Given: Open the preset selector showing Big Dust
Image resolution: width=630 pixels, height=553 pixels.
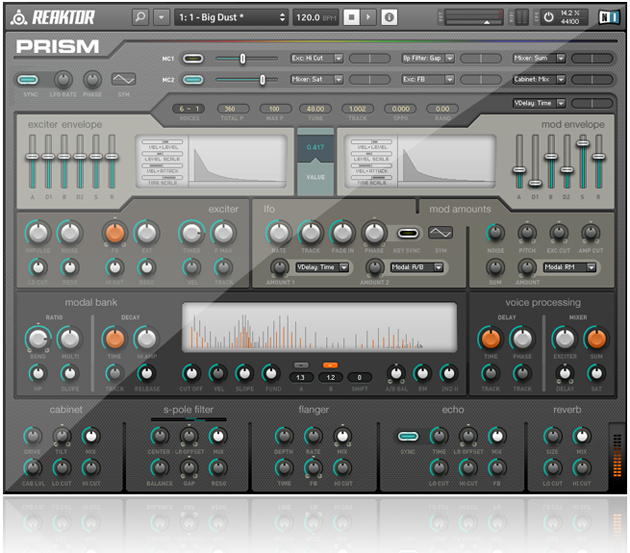Looking at the screenshot, I should 231,17.
